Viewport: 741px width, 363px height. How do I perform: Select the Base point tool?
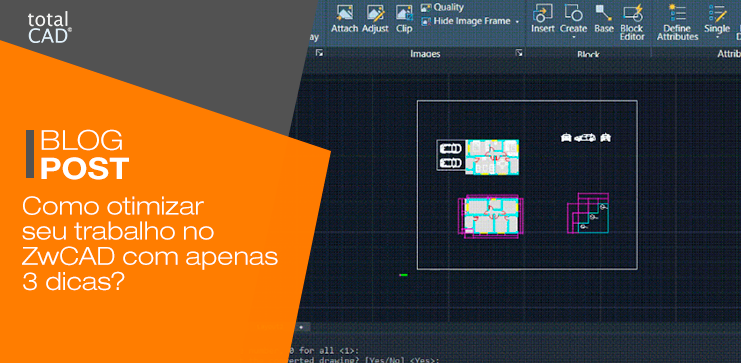[x=603, y=18]
